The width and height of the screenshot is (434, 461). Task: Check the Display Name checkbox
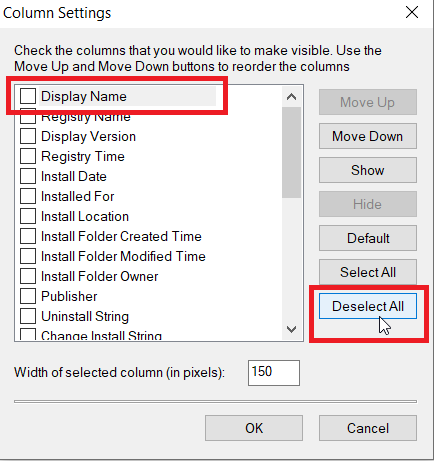[x=28, y=96]
